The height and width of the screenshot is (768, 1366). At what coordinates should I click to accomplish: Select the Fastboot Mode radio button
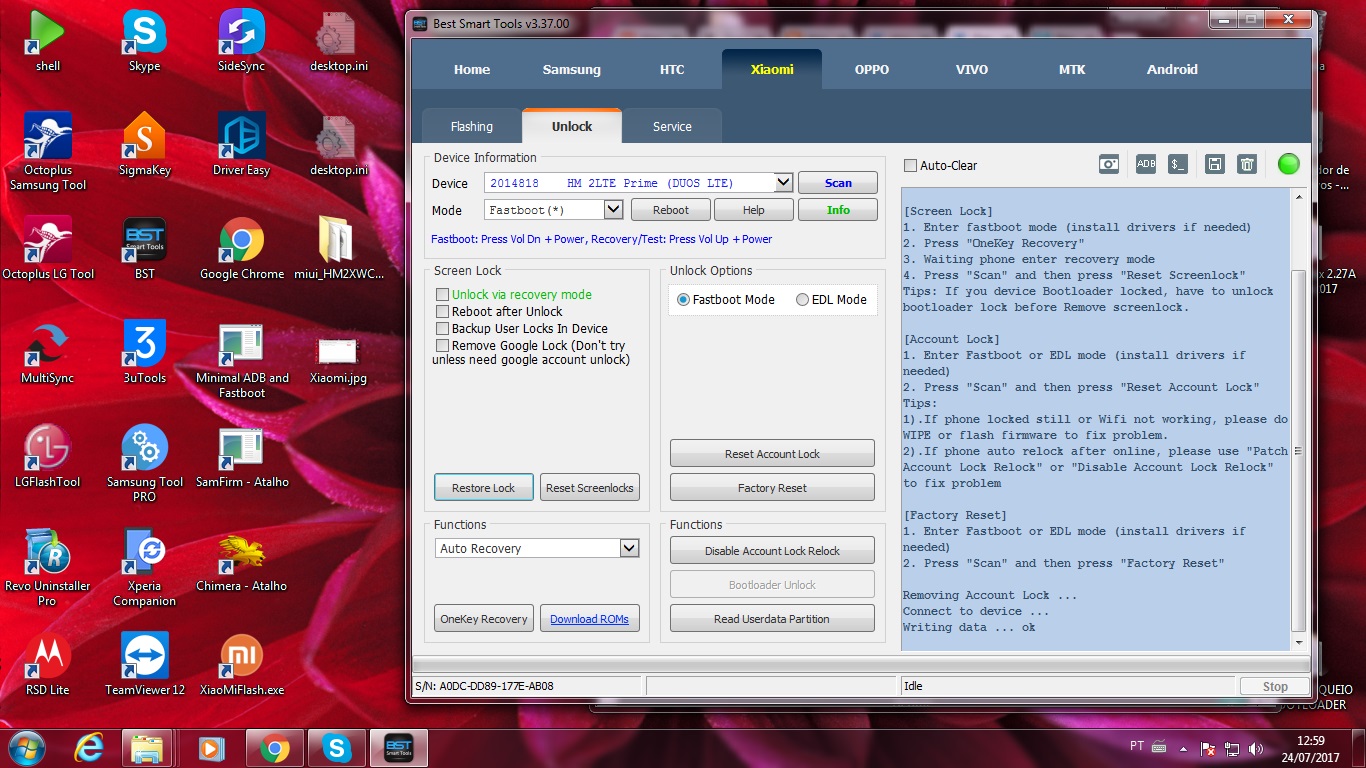pos(683,300)
